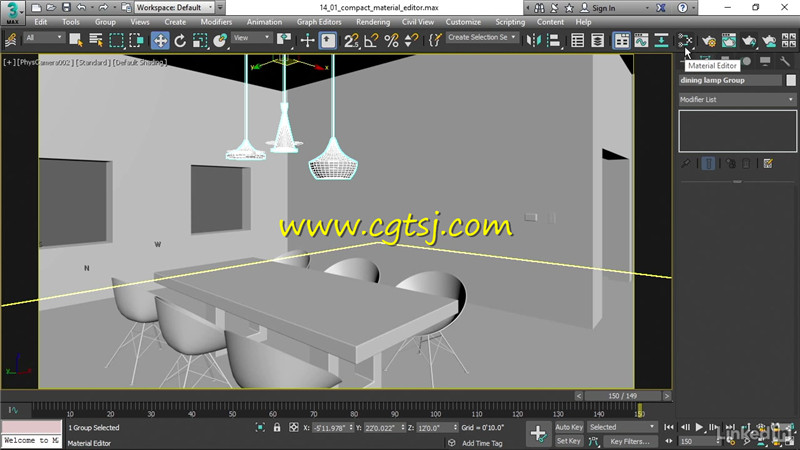The image size is (800, 450).
Task: Click the pink MAXScript listener box
Action: [32, 427]
